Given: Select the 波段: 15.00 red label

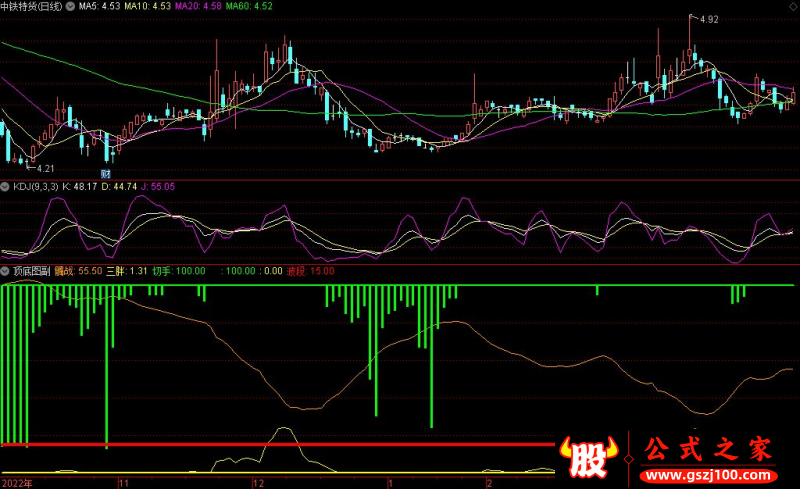Looking at the screenshot, I should coord(310,270).
